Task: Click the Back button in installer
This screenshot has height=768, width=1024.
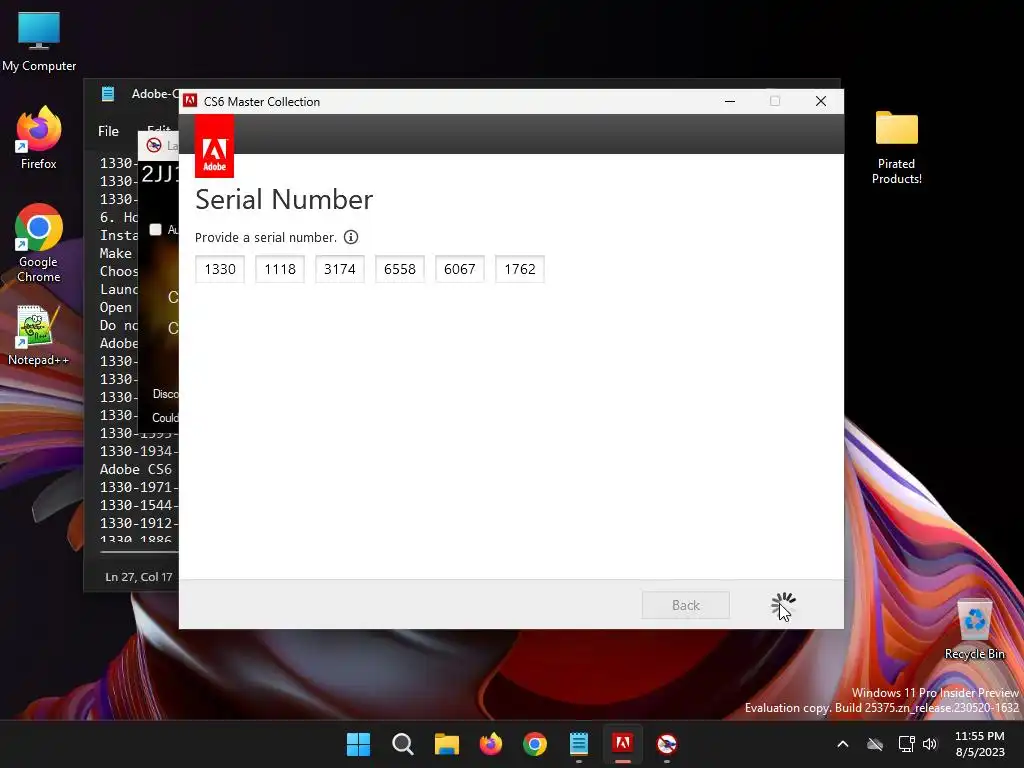Action: pyautogui.click(x=685, y=605)
